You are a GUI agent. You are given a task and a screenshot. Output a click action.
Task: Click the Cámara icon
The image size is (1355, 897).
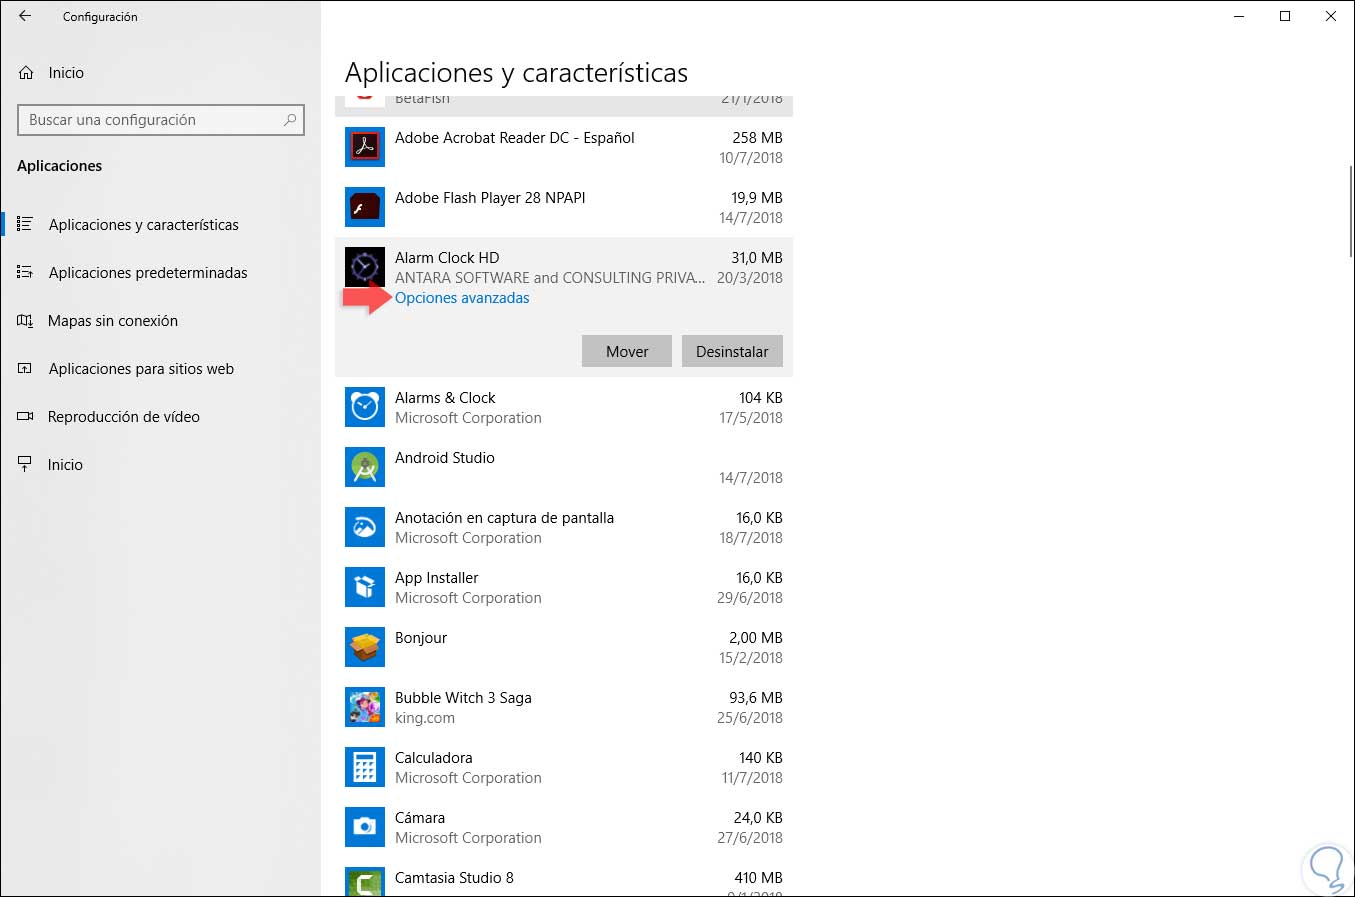(365, 827)
